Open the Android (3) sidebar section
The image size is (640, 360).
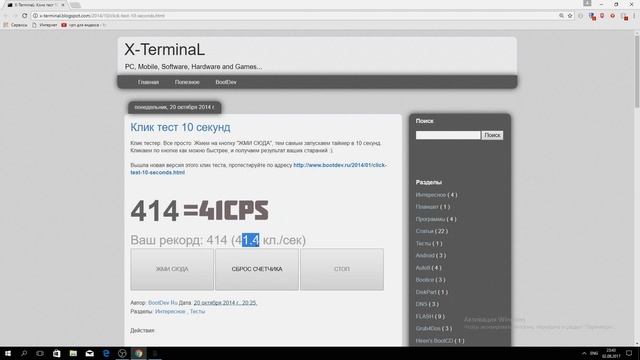pyautogui.click(x=431, y=256)
